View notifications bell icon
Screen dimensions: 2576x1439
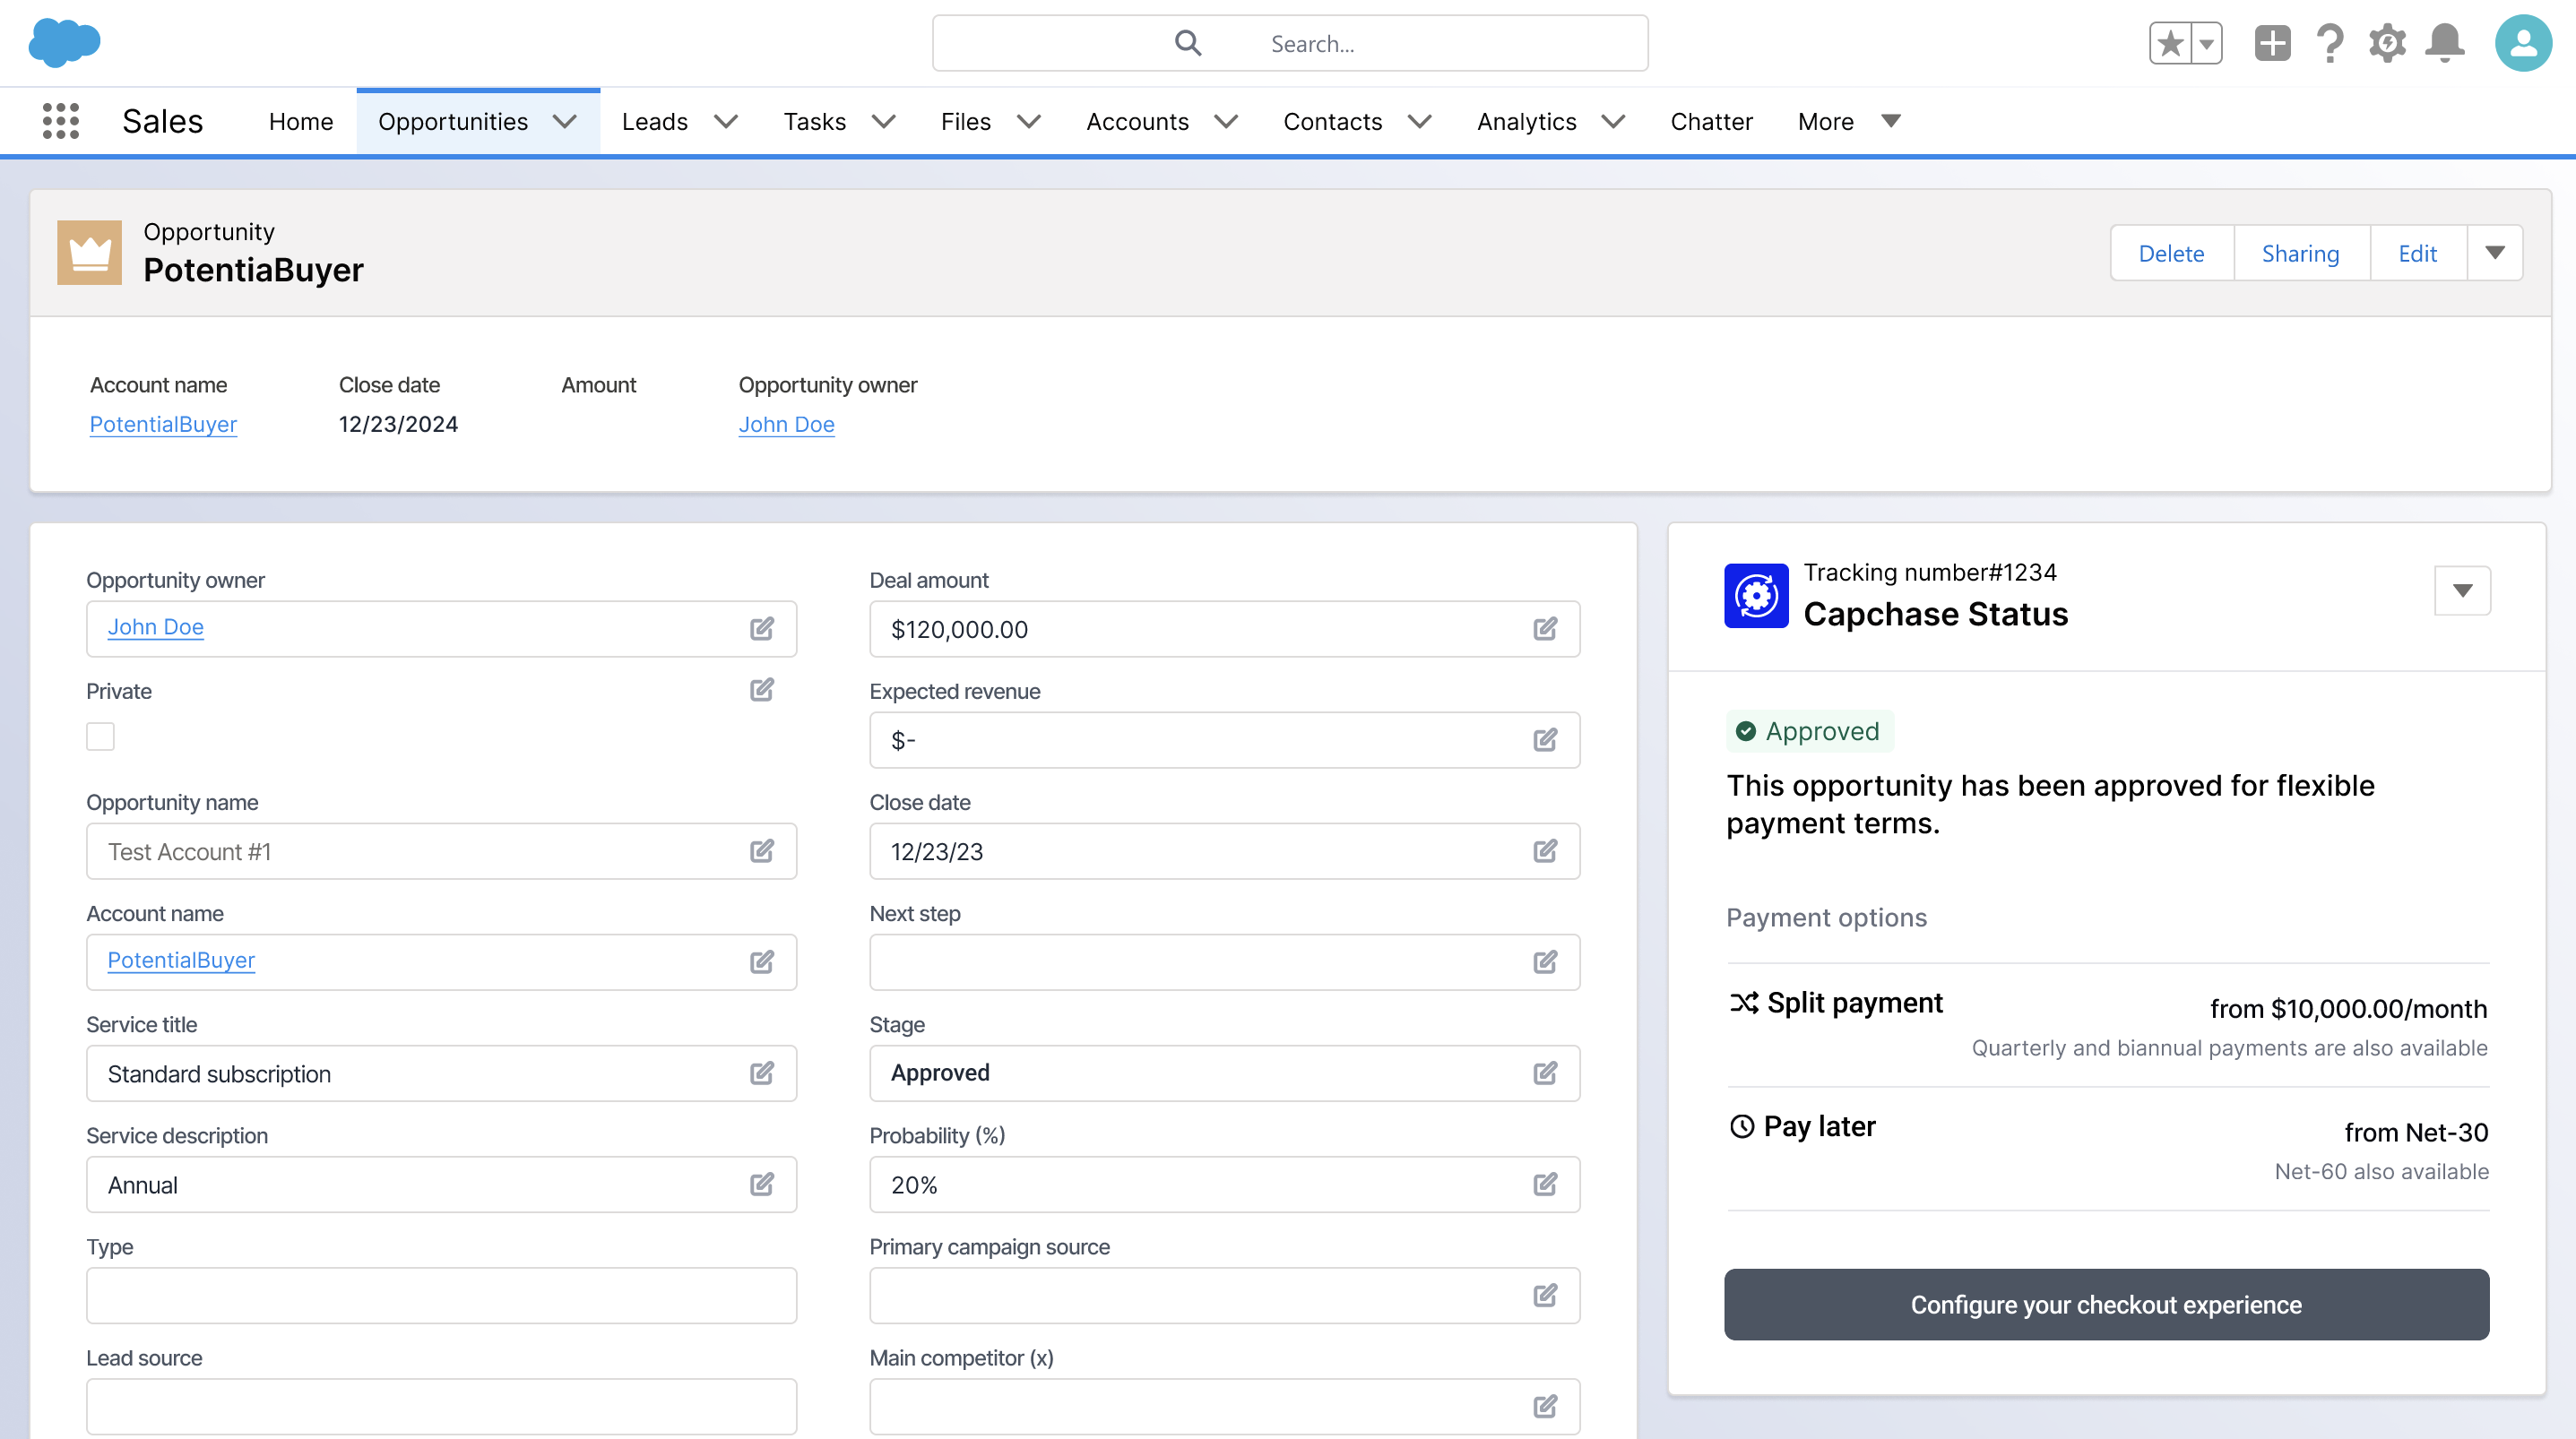[x=2445, y=43]
